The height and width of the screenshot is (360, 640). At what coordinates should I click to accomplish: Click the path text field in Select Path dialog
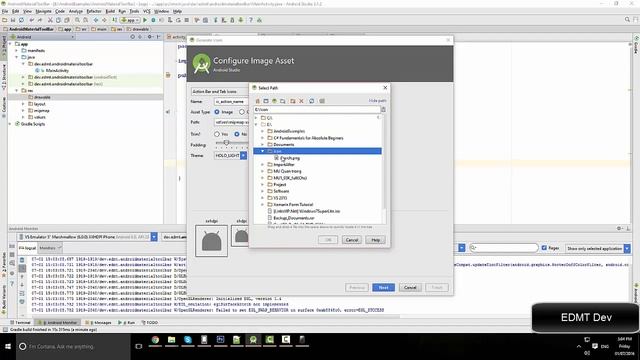point(317,109)
